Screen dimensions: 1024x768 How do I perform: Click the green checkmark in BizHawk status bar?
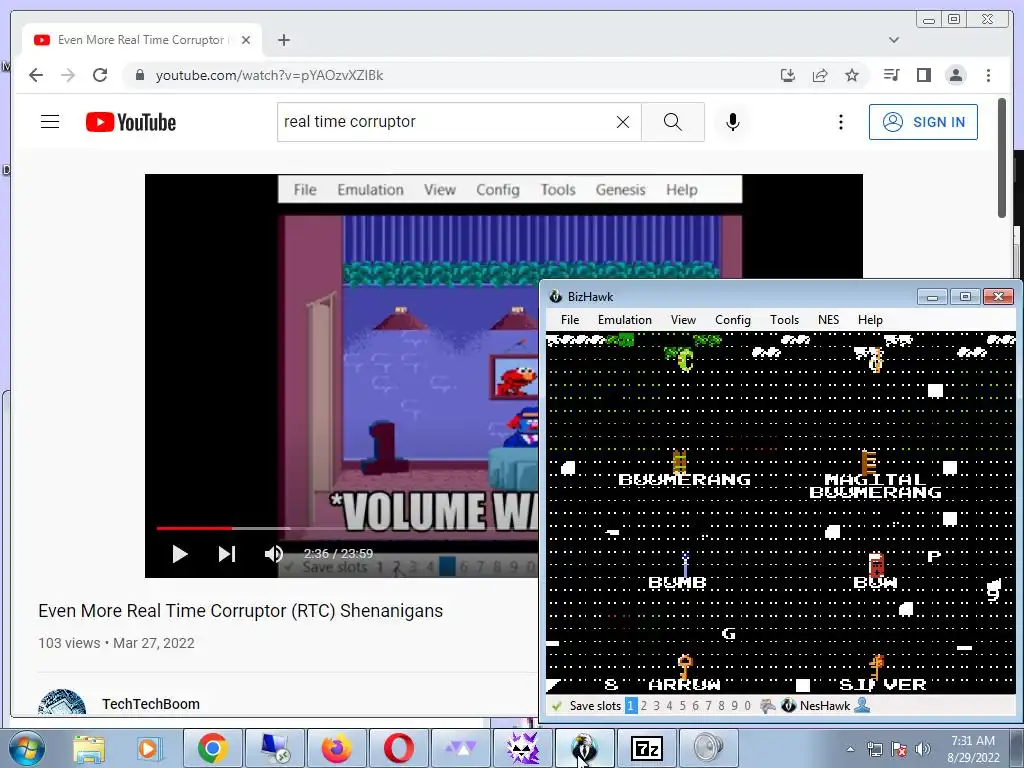pyautogui.click(x=557, y=706)
